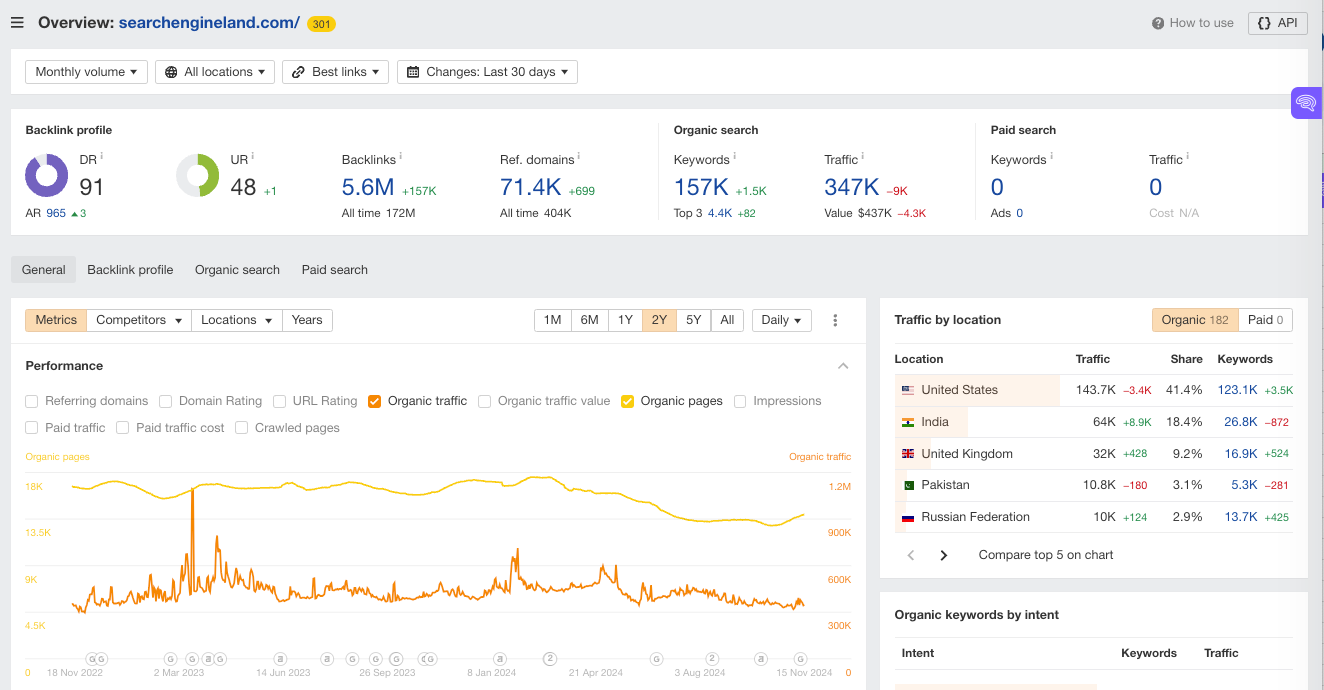1324x690 pixels.
Task: Click the 71.4K ref. domains value
Action: click(531, 187)
